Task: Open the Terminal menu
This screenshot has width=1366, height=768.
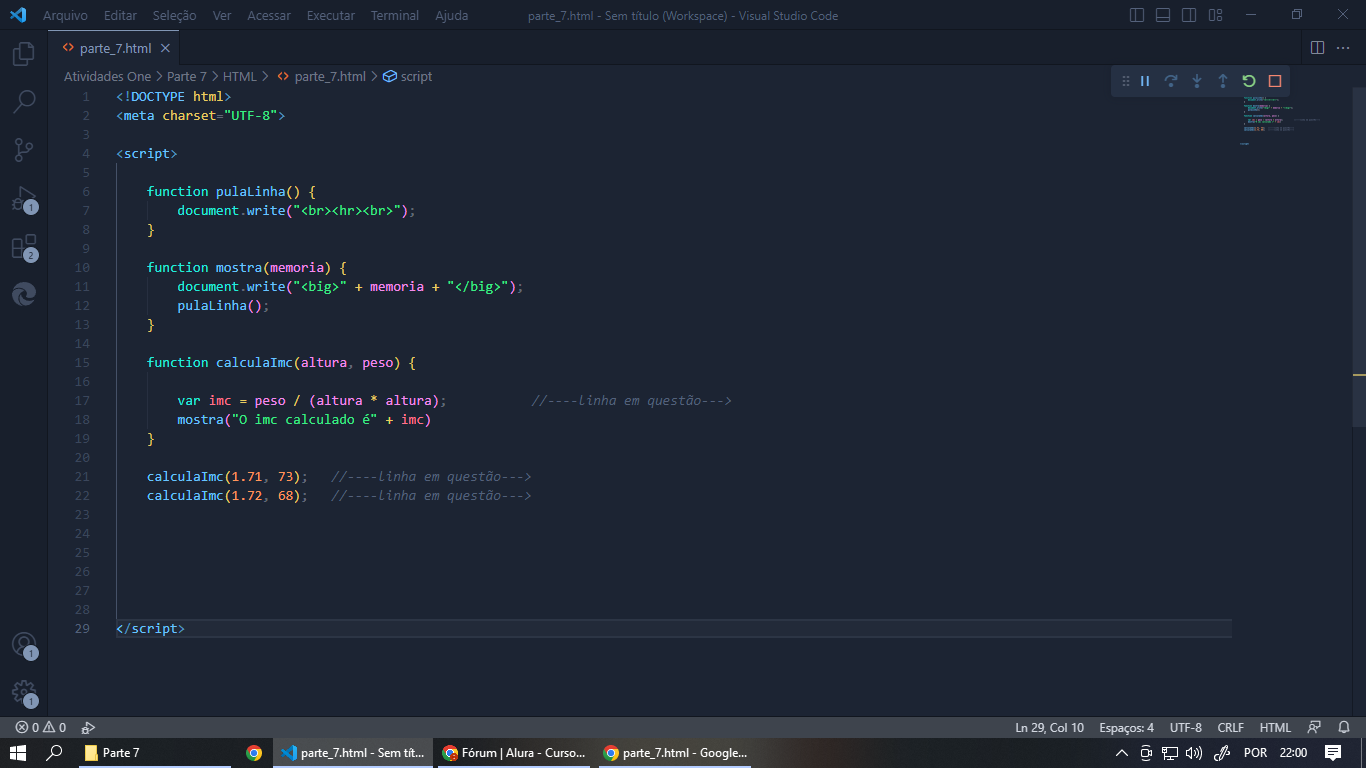Action: (395, 16)
